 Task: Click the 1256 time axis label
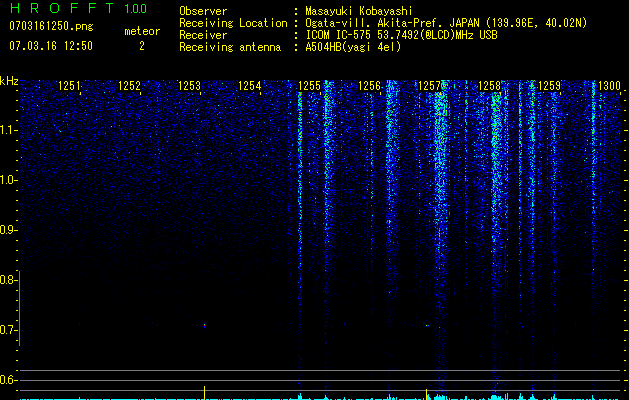click(x=369, y=86)
